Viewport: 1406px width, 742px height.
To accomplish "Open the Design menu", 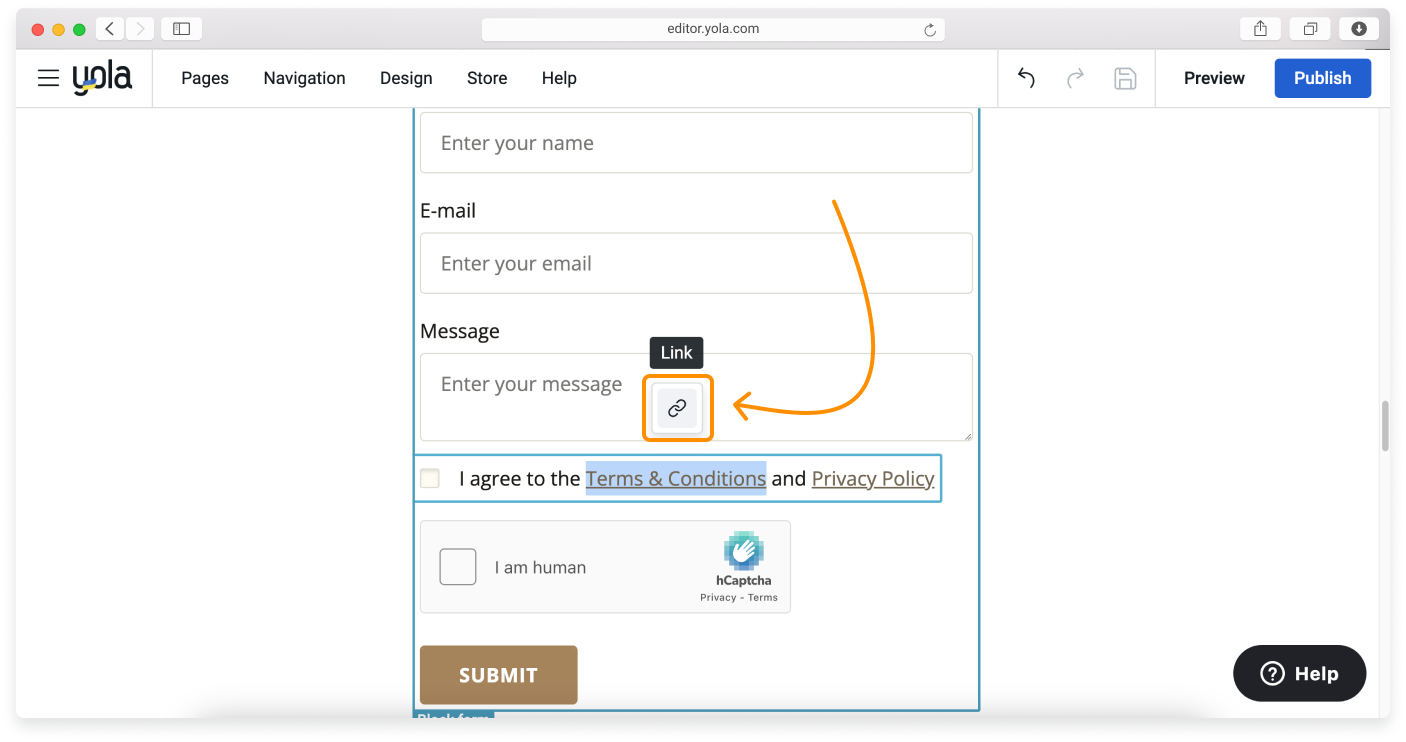I will point(406,78).
